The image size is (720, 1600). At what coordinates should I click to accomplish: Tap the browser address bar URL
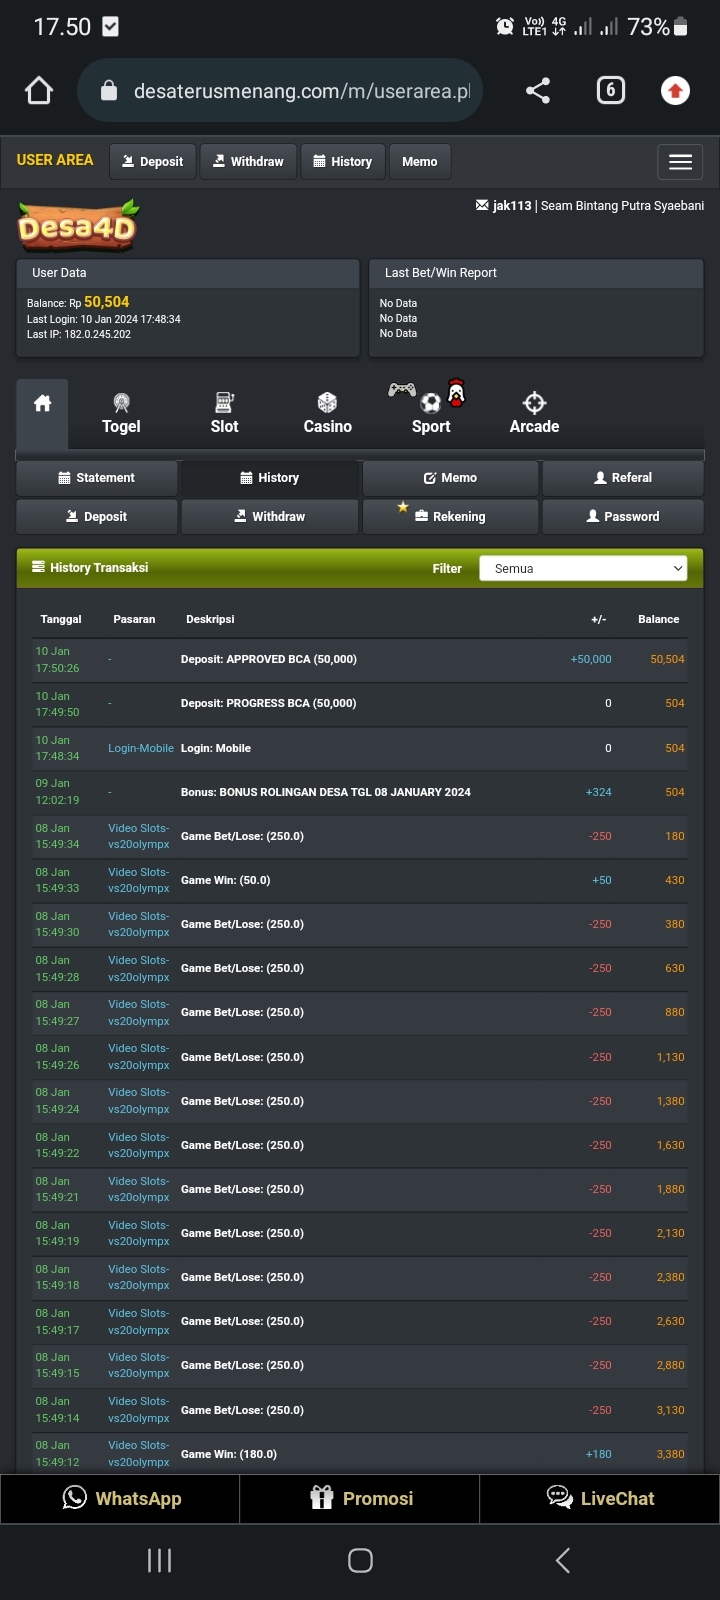pos(300,91)
